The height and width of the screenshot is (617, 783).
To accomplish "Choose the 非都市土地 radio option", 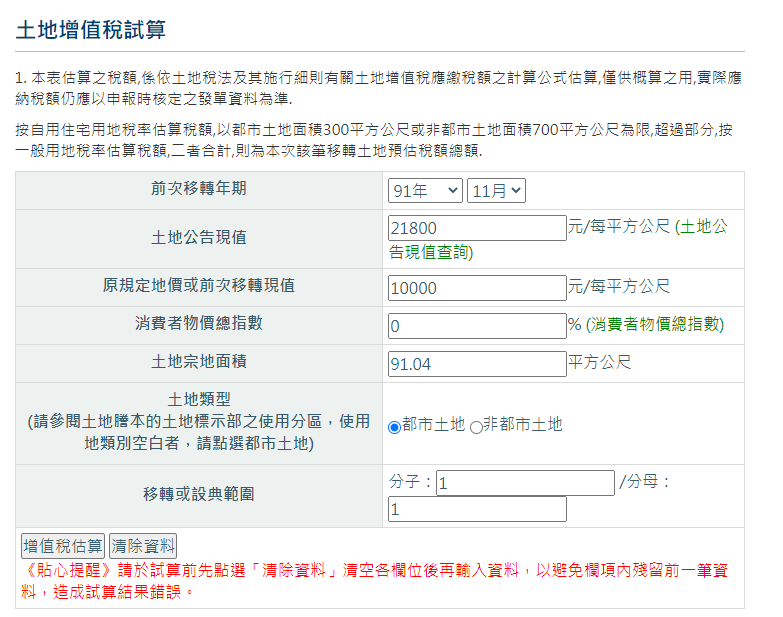I will point(476,426).
